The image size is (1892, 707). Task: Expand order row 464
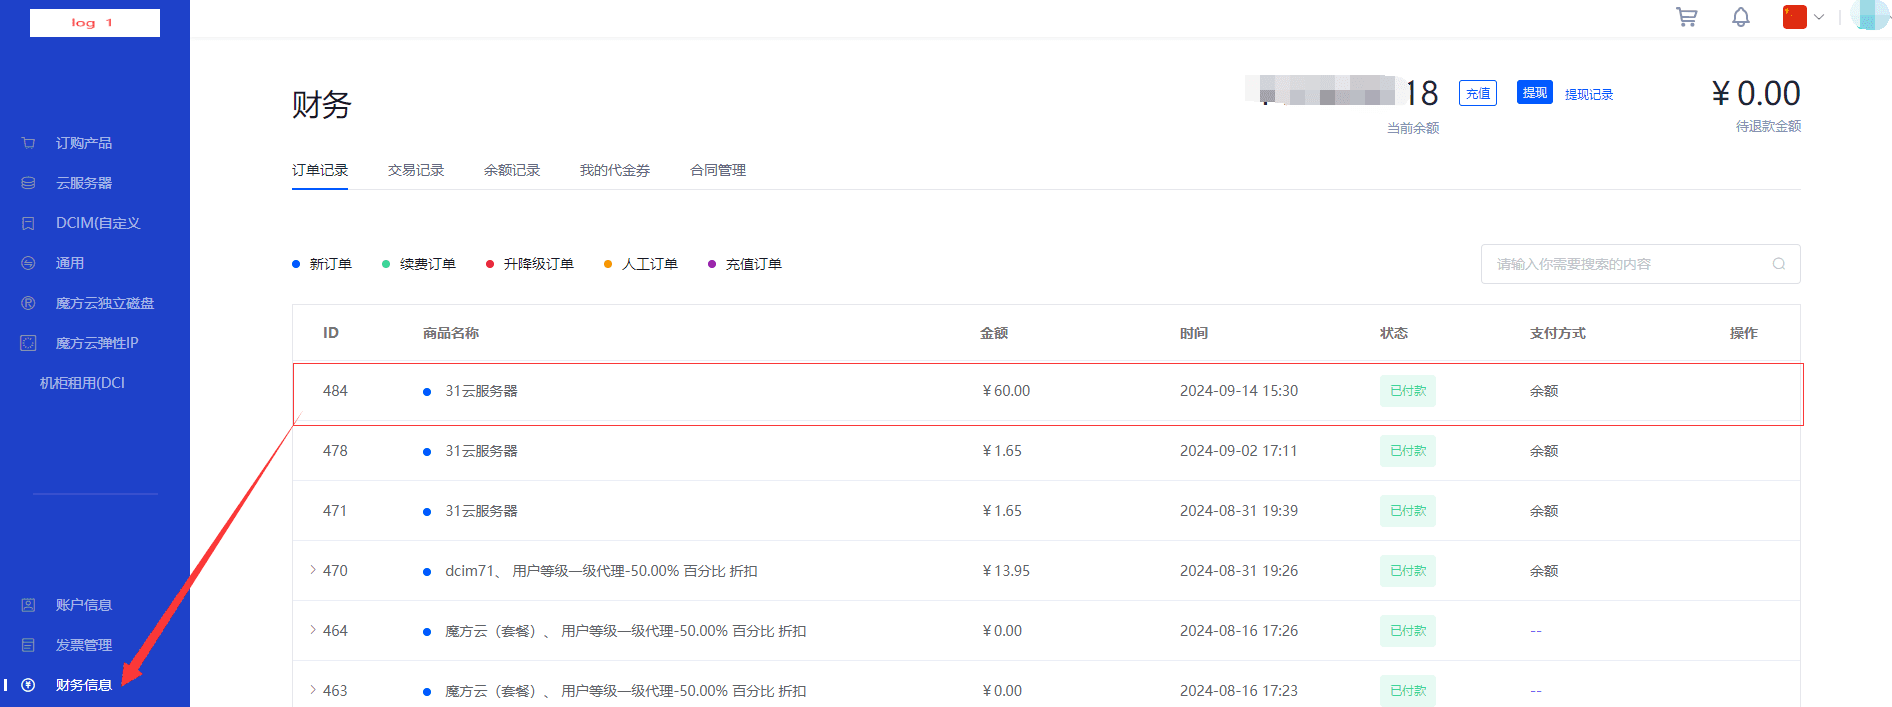click(x=313, y=630)
